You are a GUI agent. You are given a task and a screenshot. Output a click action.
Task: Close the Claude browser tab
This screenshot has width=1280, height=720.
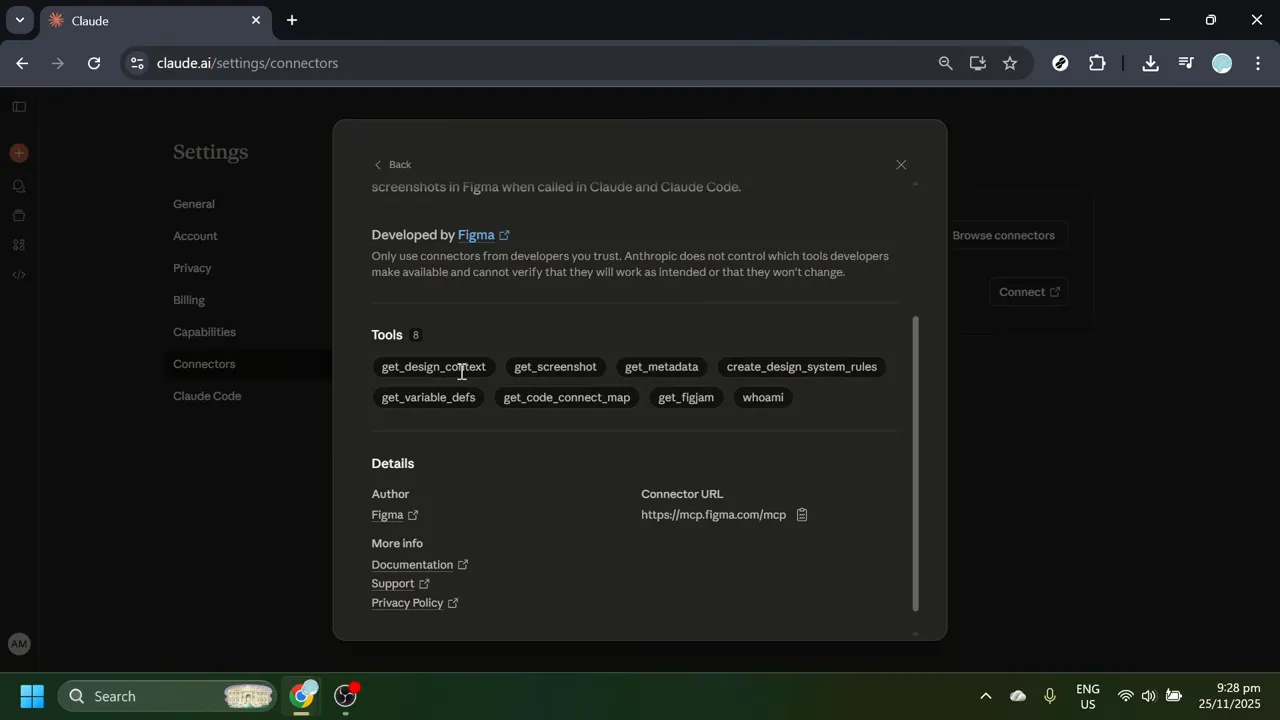click(x=256, y=20)
